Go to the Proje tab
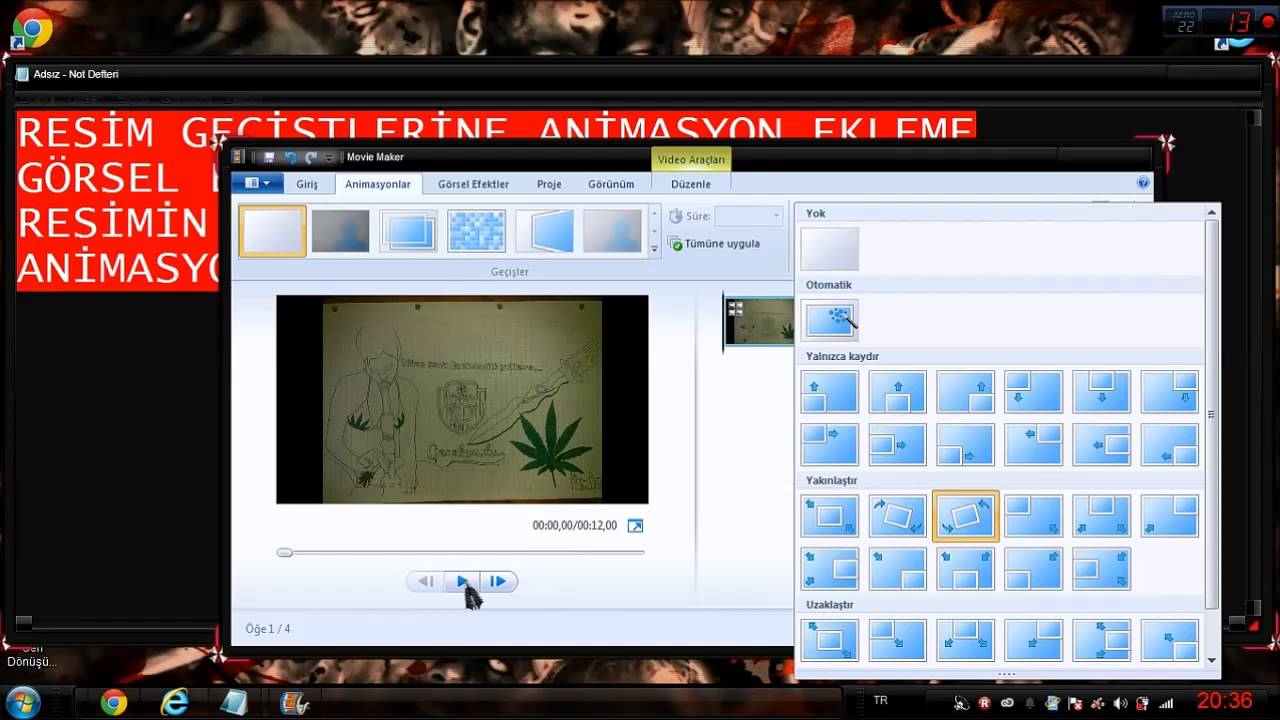Viewport: 1280px width, 720px height. (x=549, y=184)
